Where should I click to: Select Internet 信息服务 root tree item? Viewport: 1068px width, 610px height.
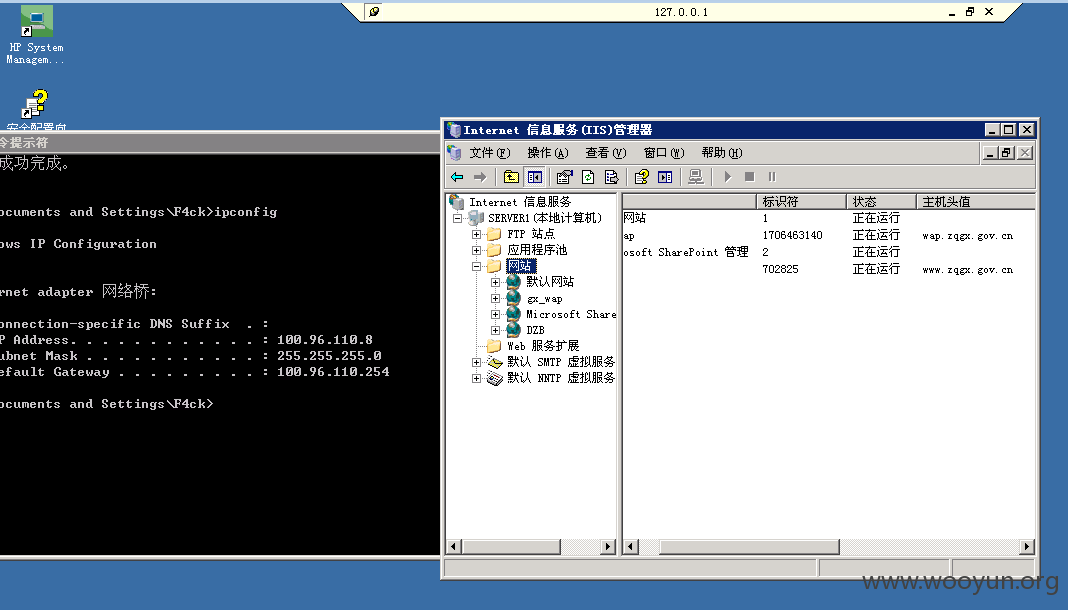click(520, 202)
